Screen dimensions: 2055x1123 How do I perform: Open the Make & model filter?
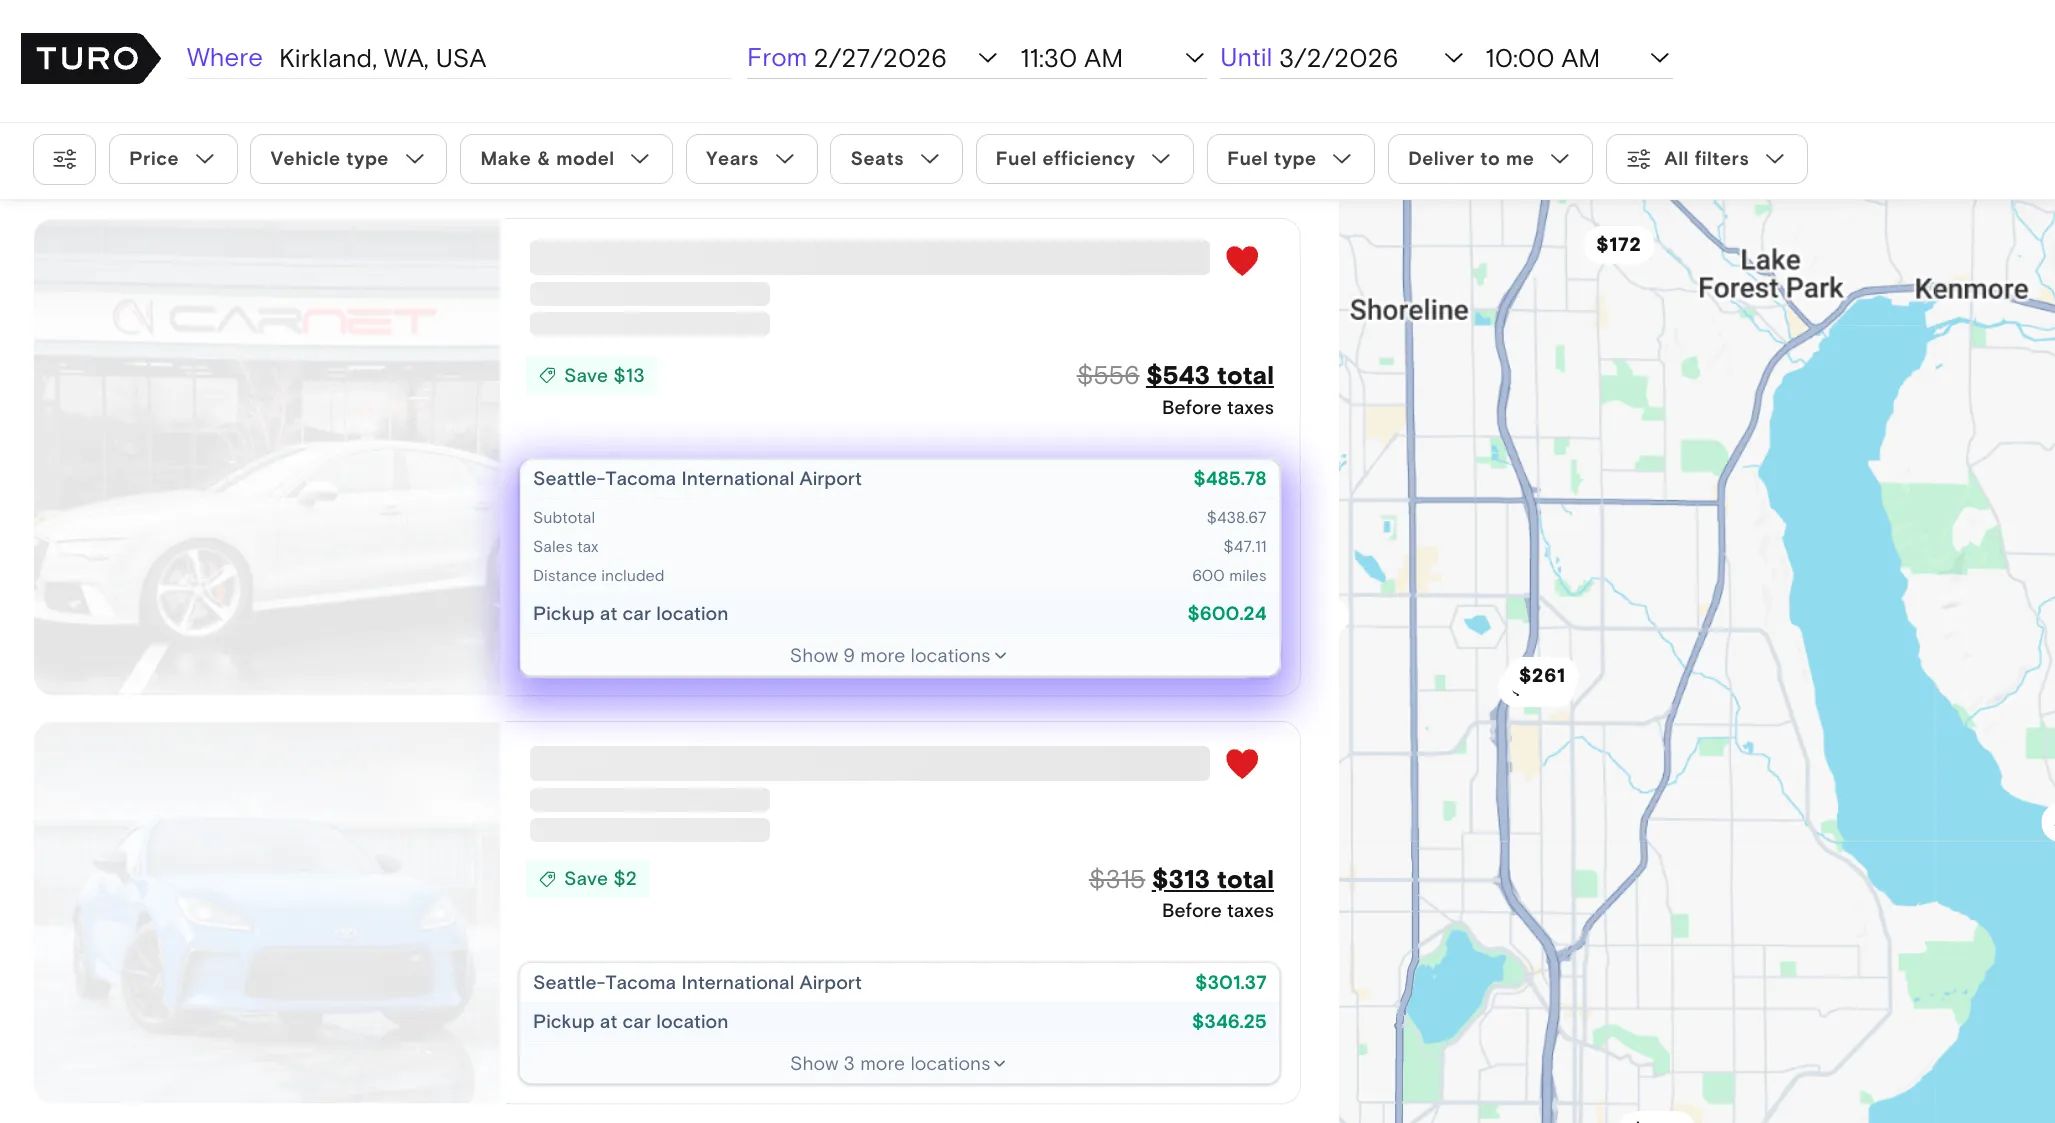coord(565,158)
